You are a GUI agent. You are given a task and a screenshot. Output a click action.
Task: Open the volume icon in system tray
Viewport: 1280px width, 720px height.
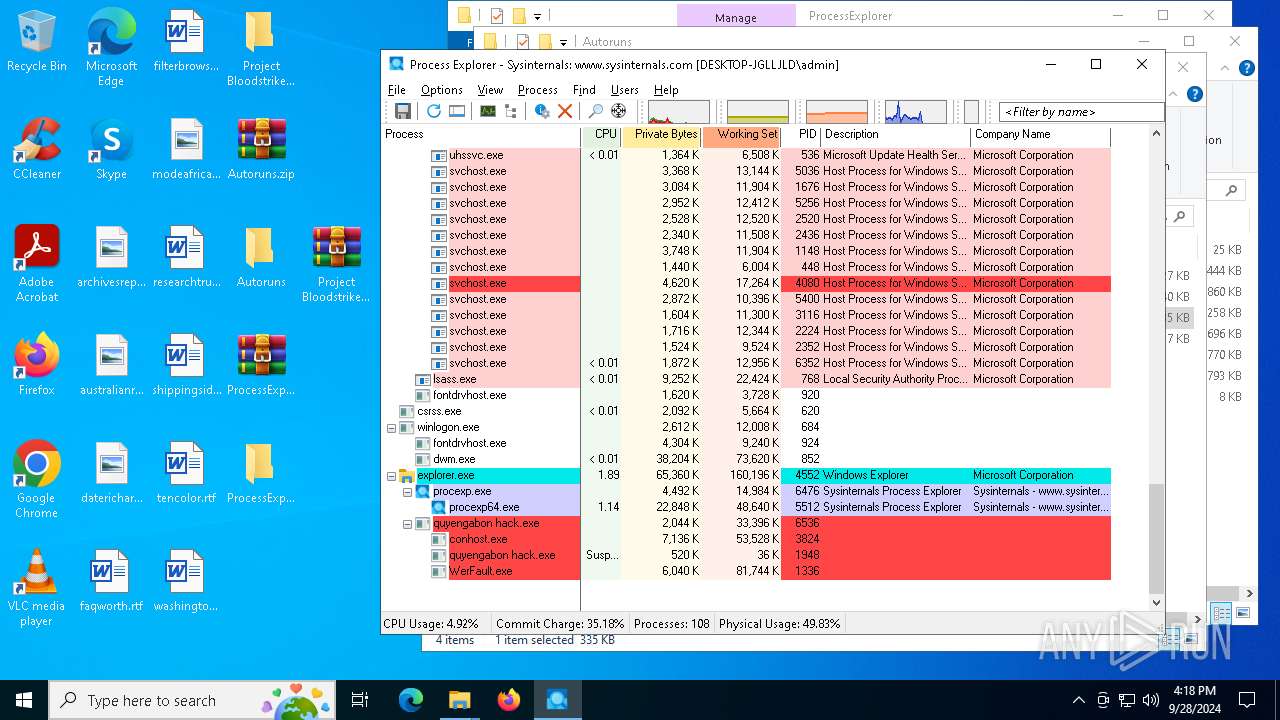coord(1151,700)
